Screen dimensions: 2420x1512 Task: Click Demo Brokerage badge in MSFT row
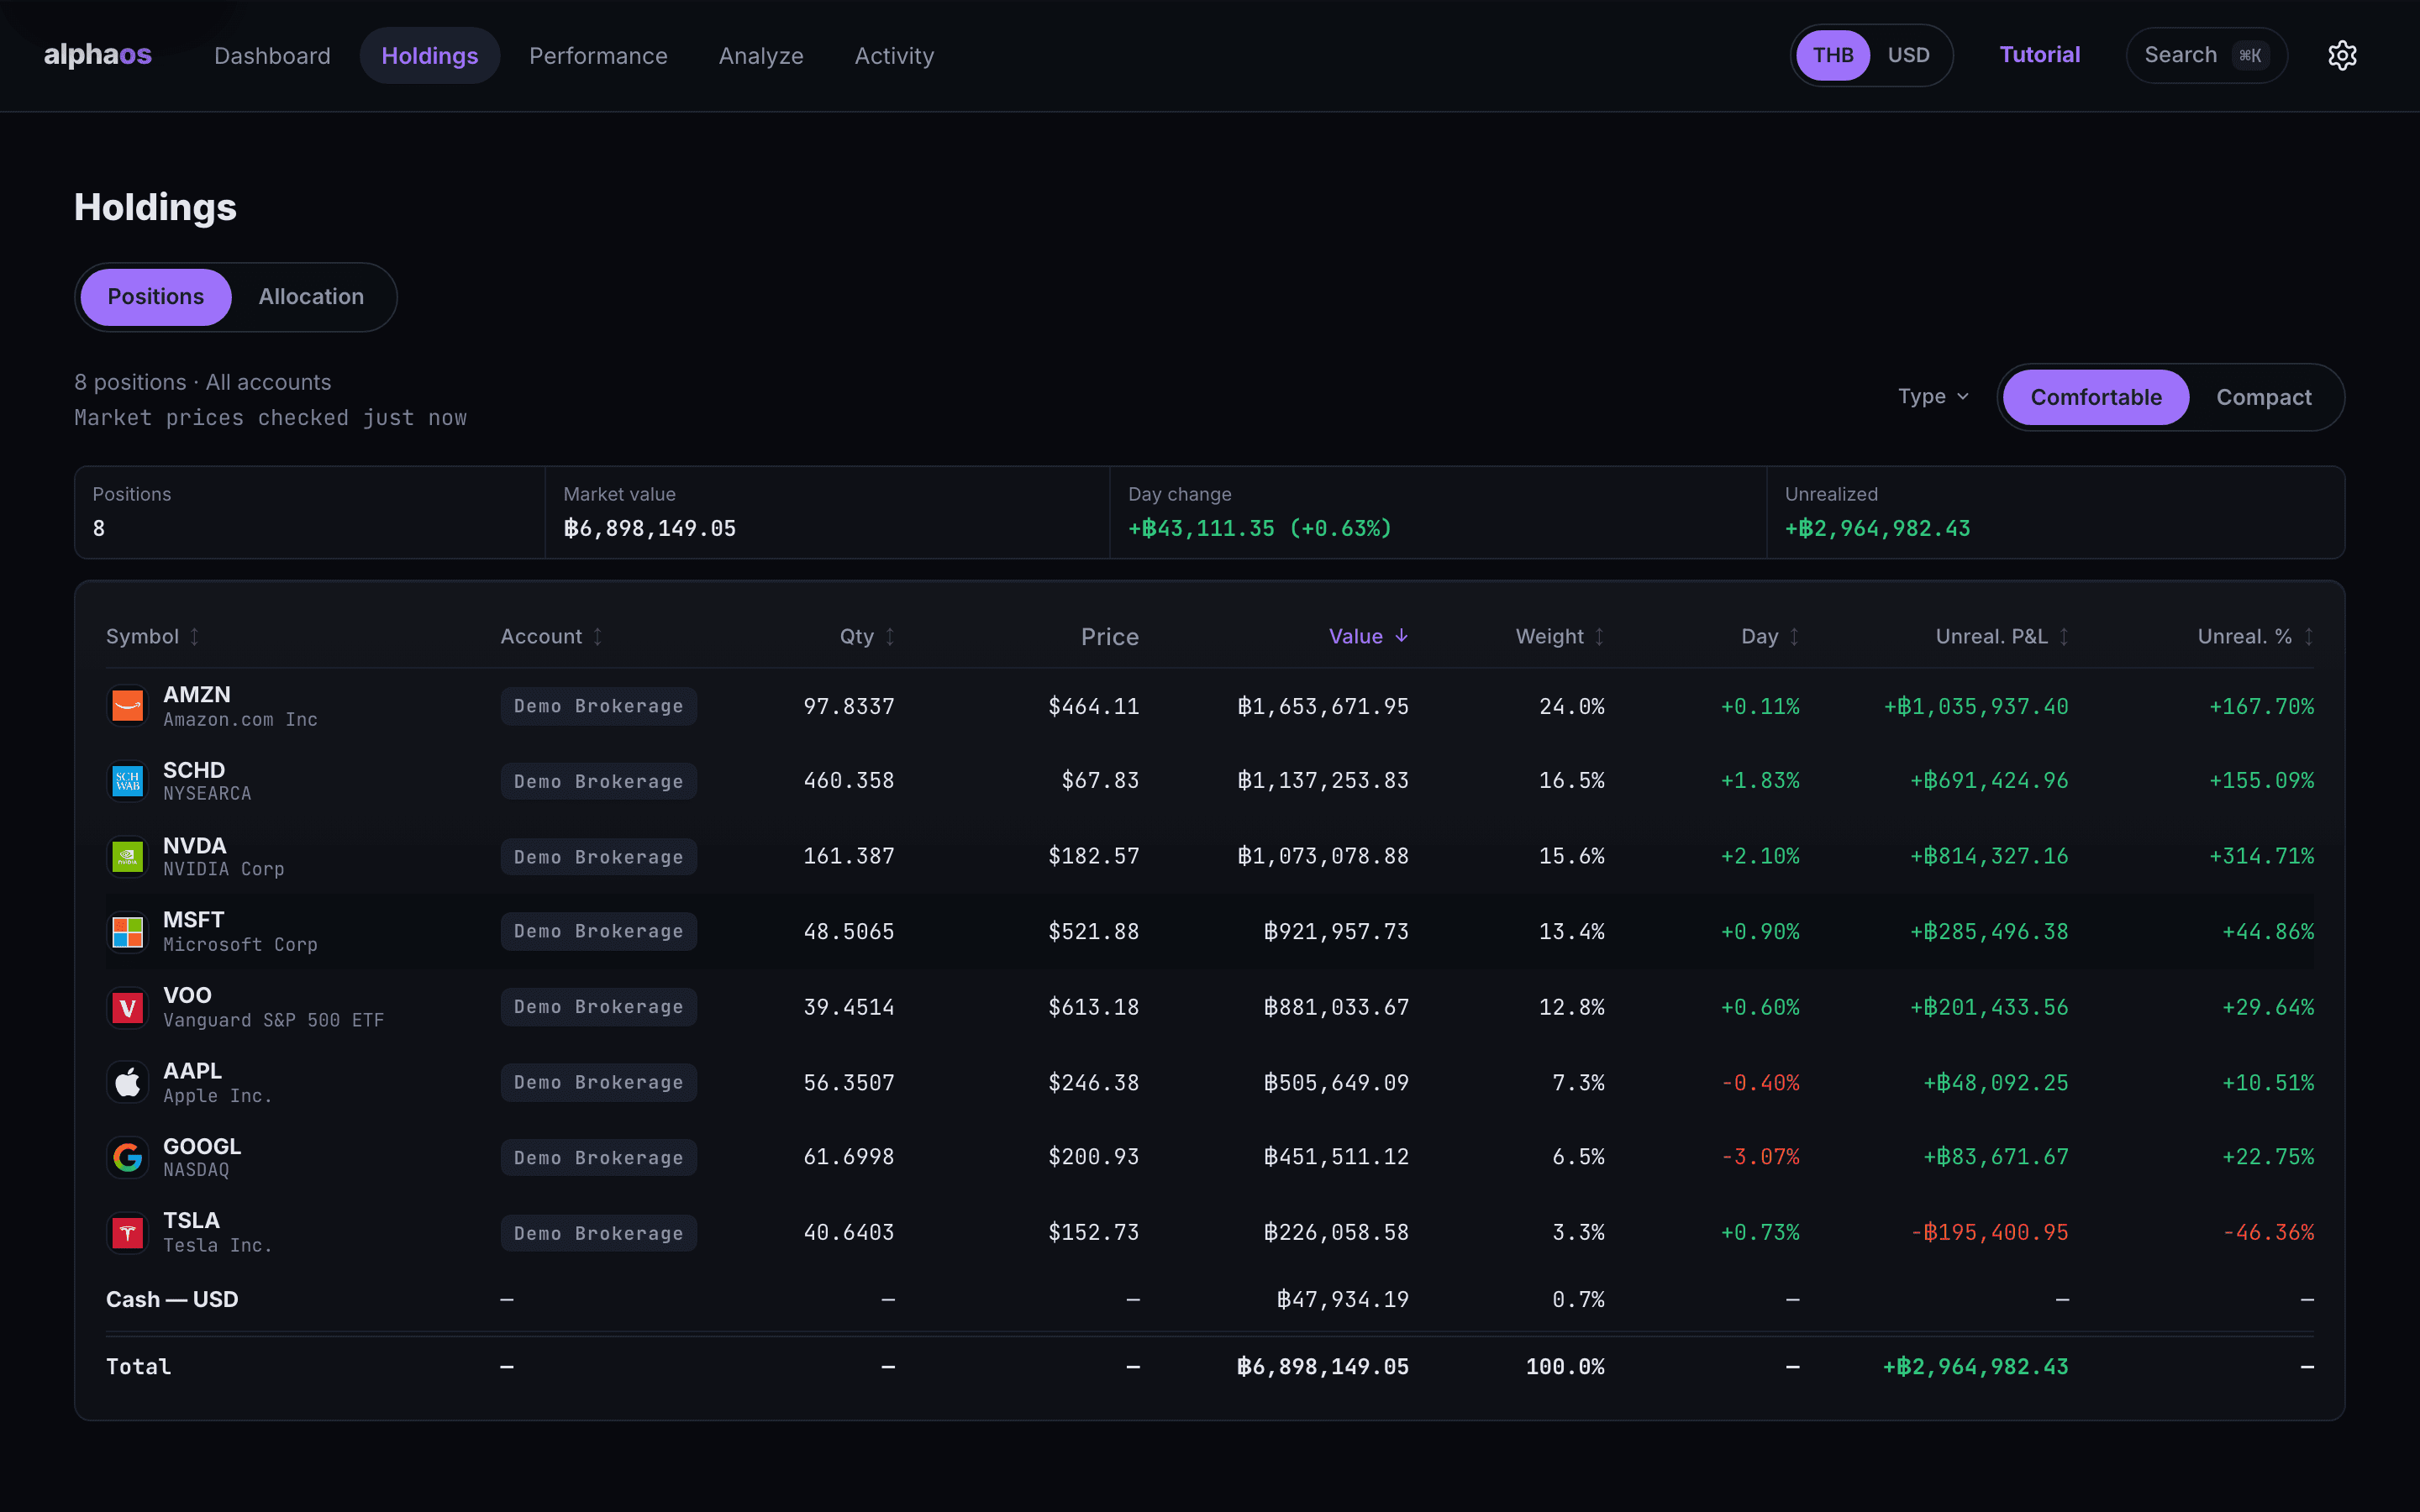[x=599, y=932]
